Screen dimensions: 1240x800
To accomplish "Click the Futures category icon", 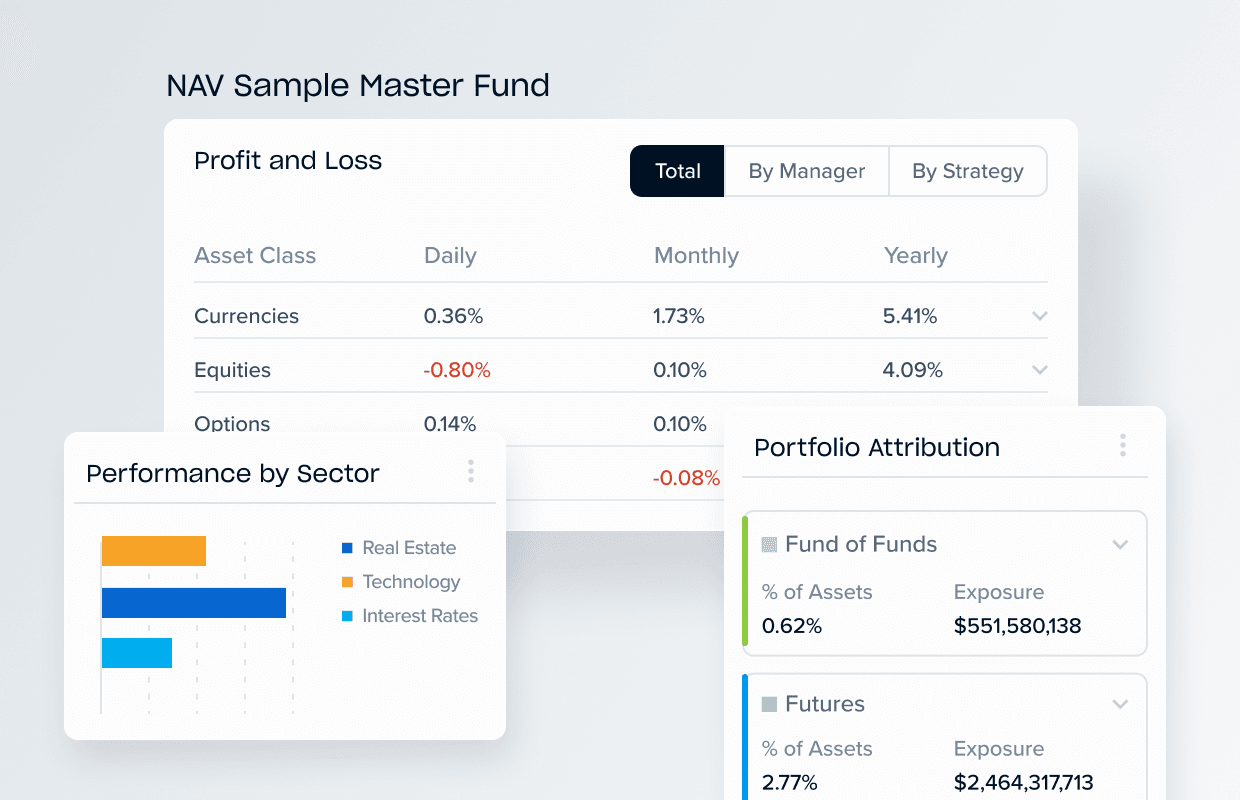I will click(x=771, y=703).
